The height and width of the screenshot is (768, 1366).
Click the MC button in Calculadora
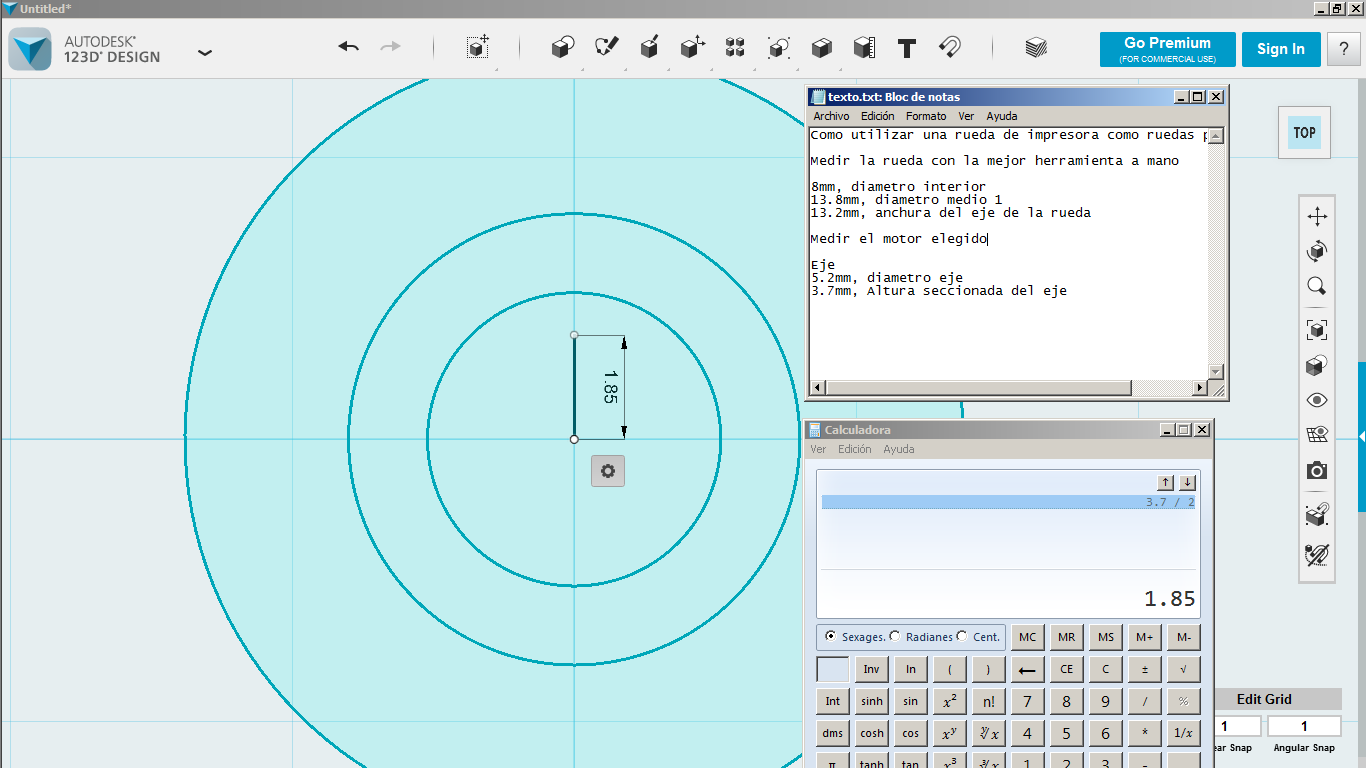1027,637
